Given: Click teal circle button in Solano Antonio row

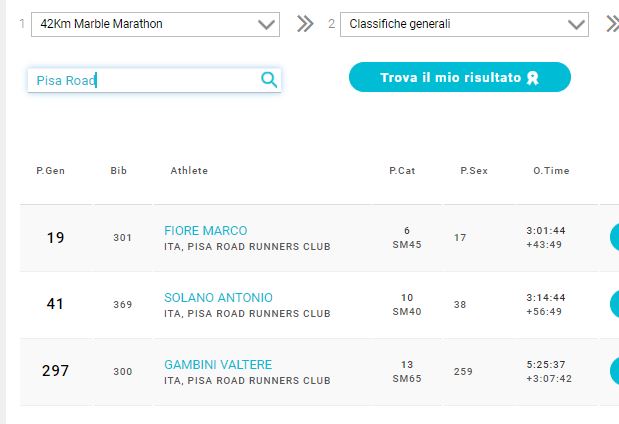Looking at the screenshot, I should point(614,304).
